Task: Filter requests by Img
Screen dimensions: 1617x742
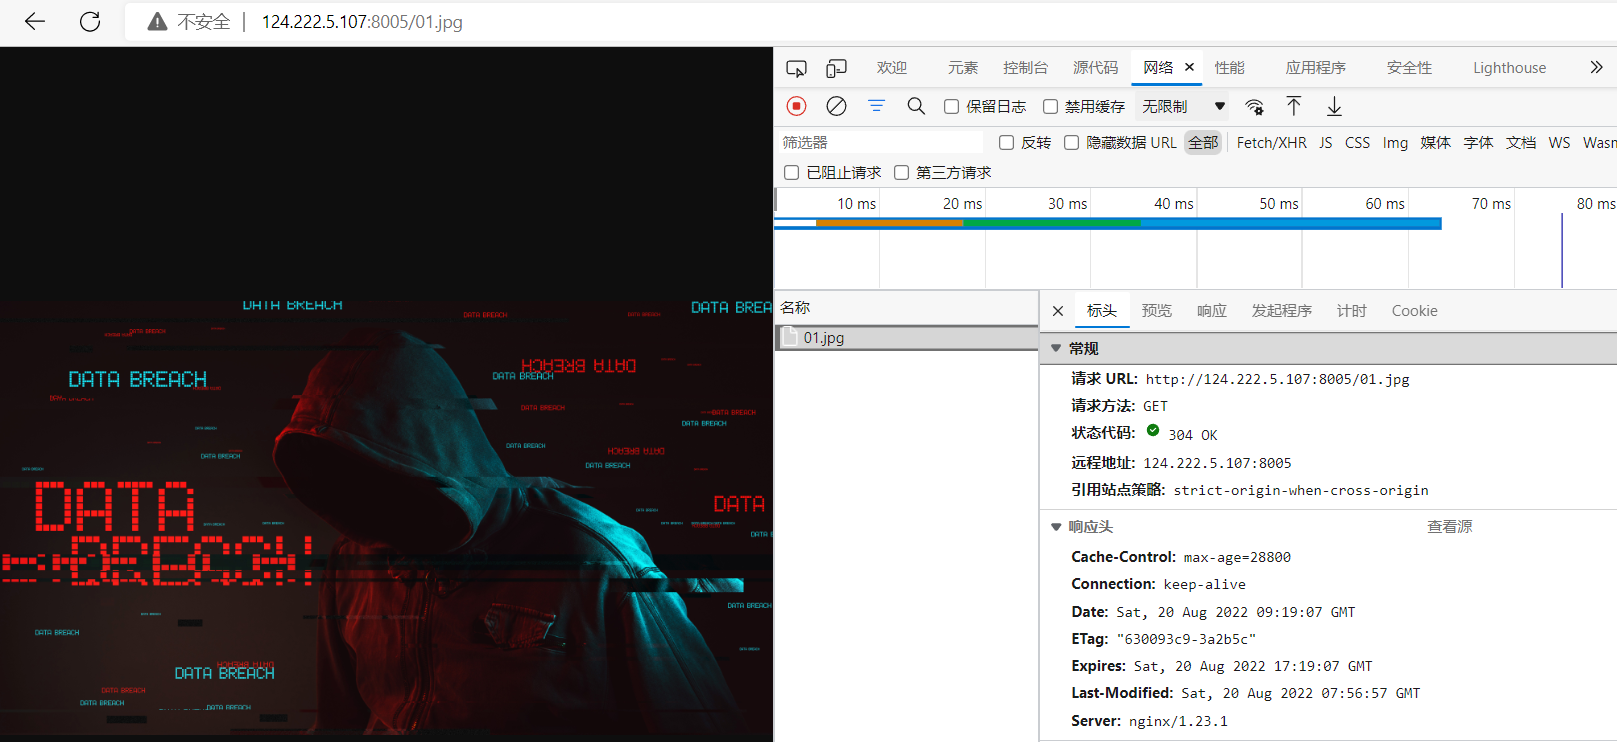Action: (x=1396, y=143)
